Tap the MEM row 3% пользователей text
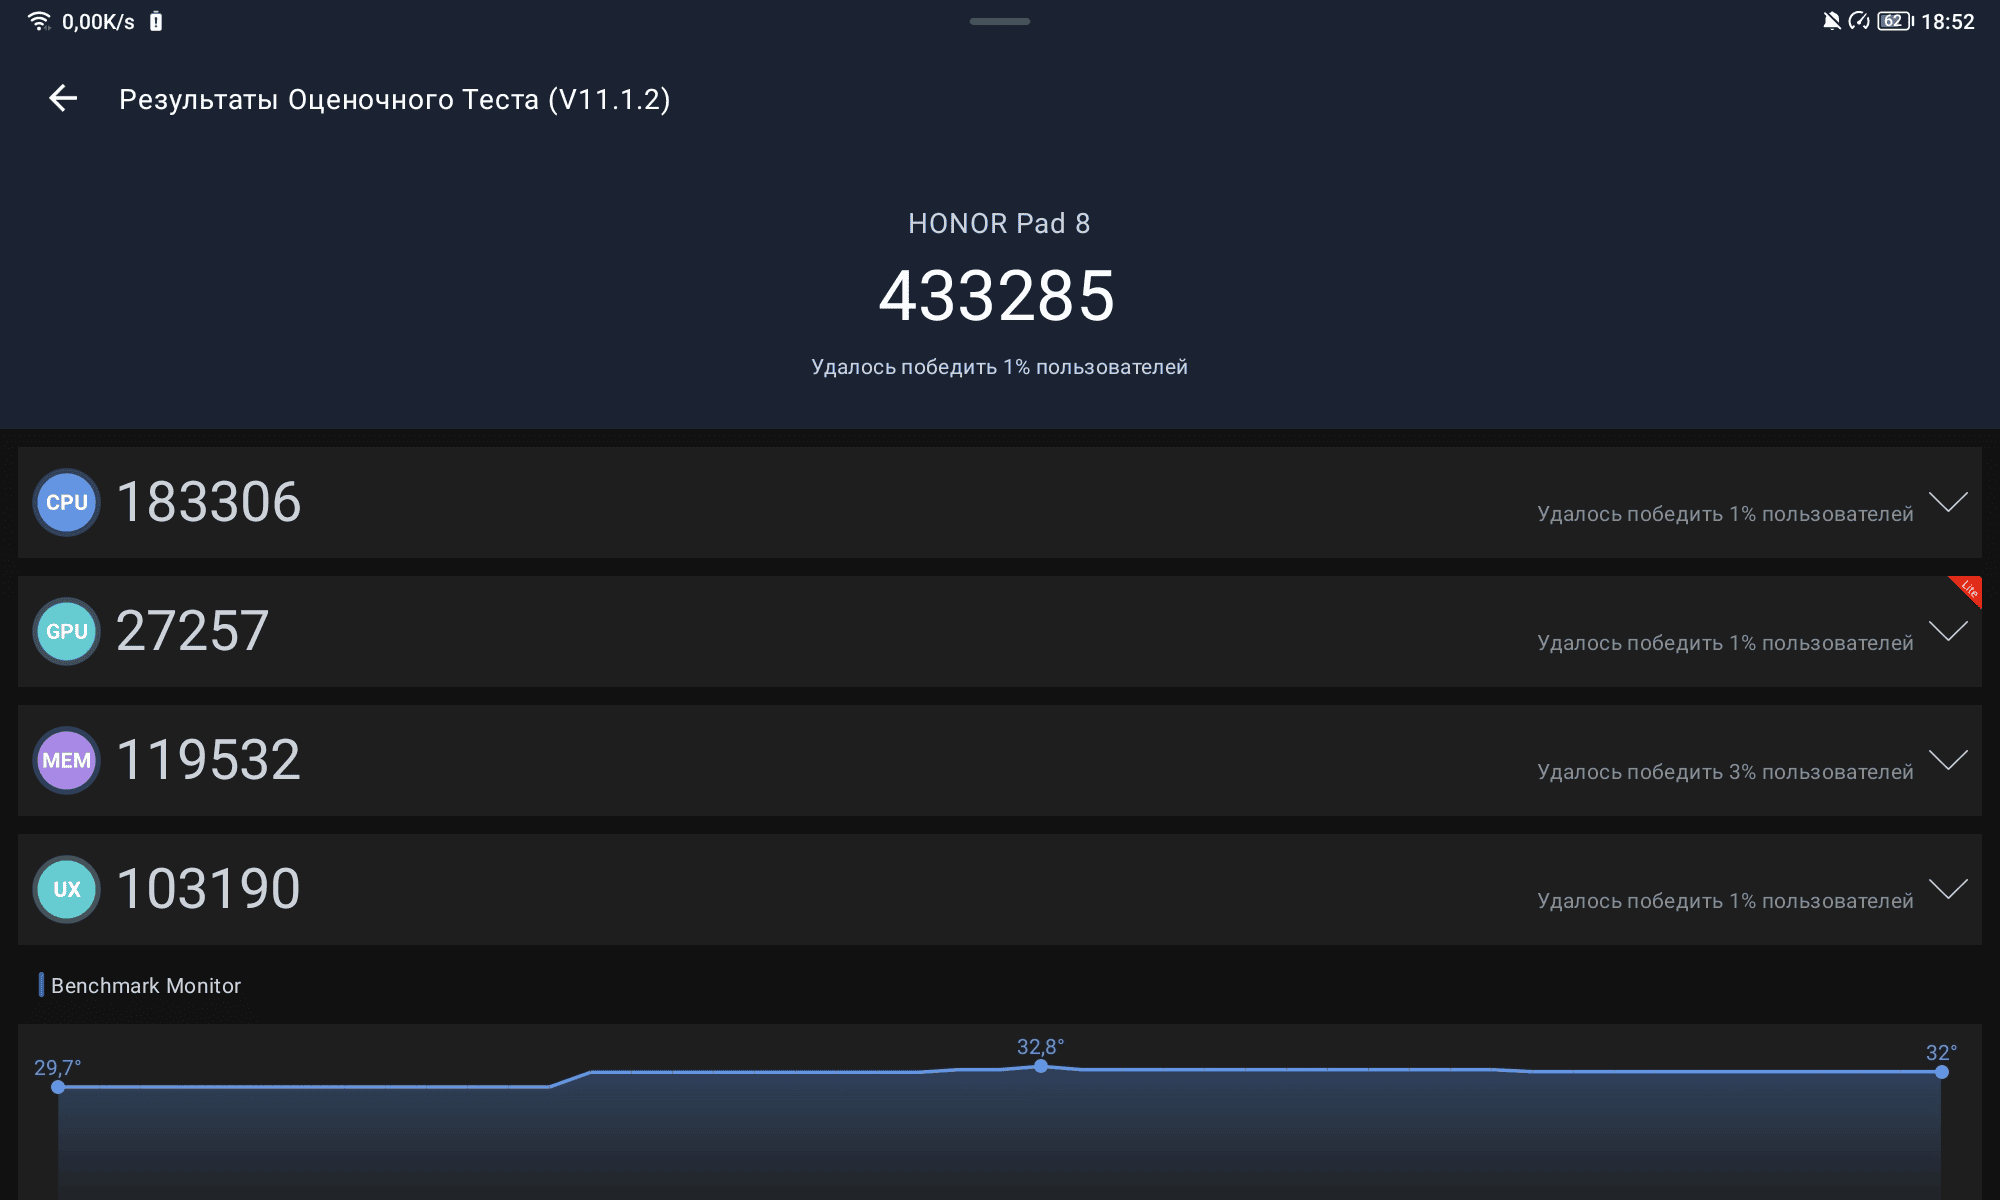The image size is (2000, 1200). pyautogui.click(x=1725, y=772)
